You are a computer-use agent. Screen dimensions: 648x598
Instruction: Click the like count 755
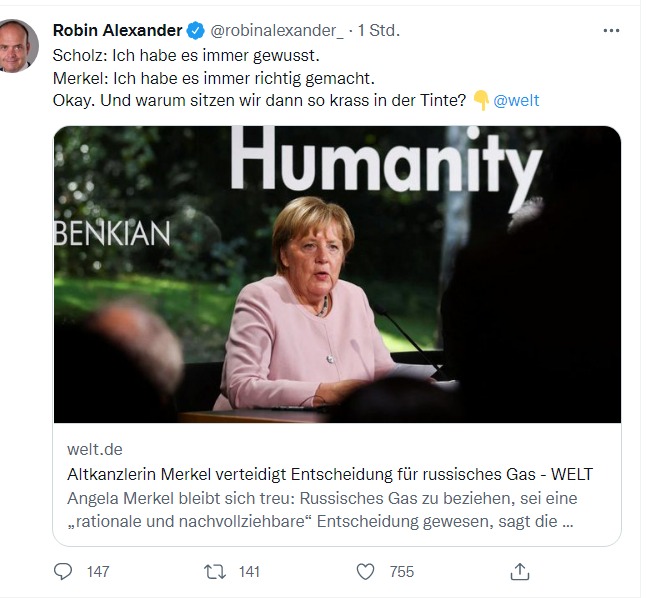point(401,572)
